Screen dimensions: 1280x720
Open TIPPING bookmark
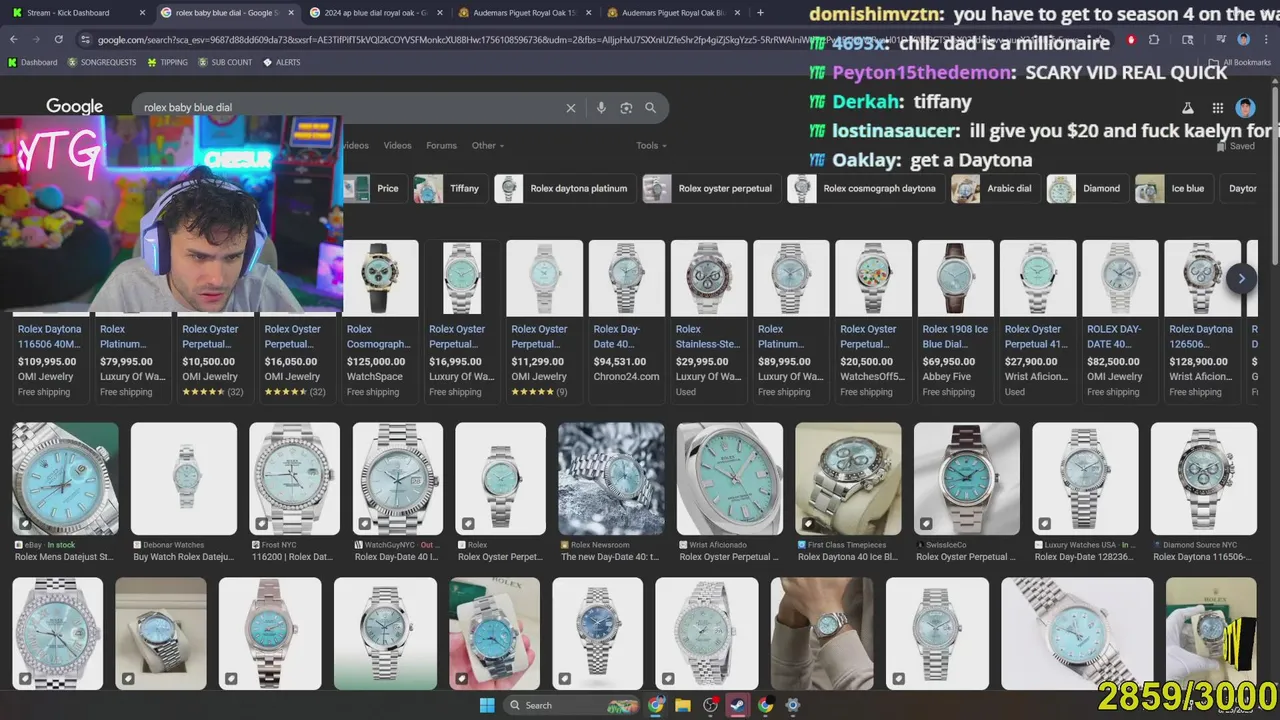167,62
